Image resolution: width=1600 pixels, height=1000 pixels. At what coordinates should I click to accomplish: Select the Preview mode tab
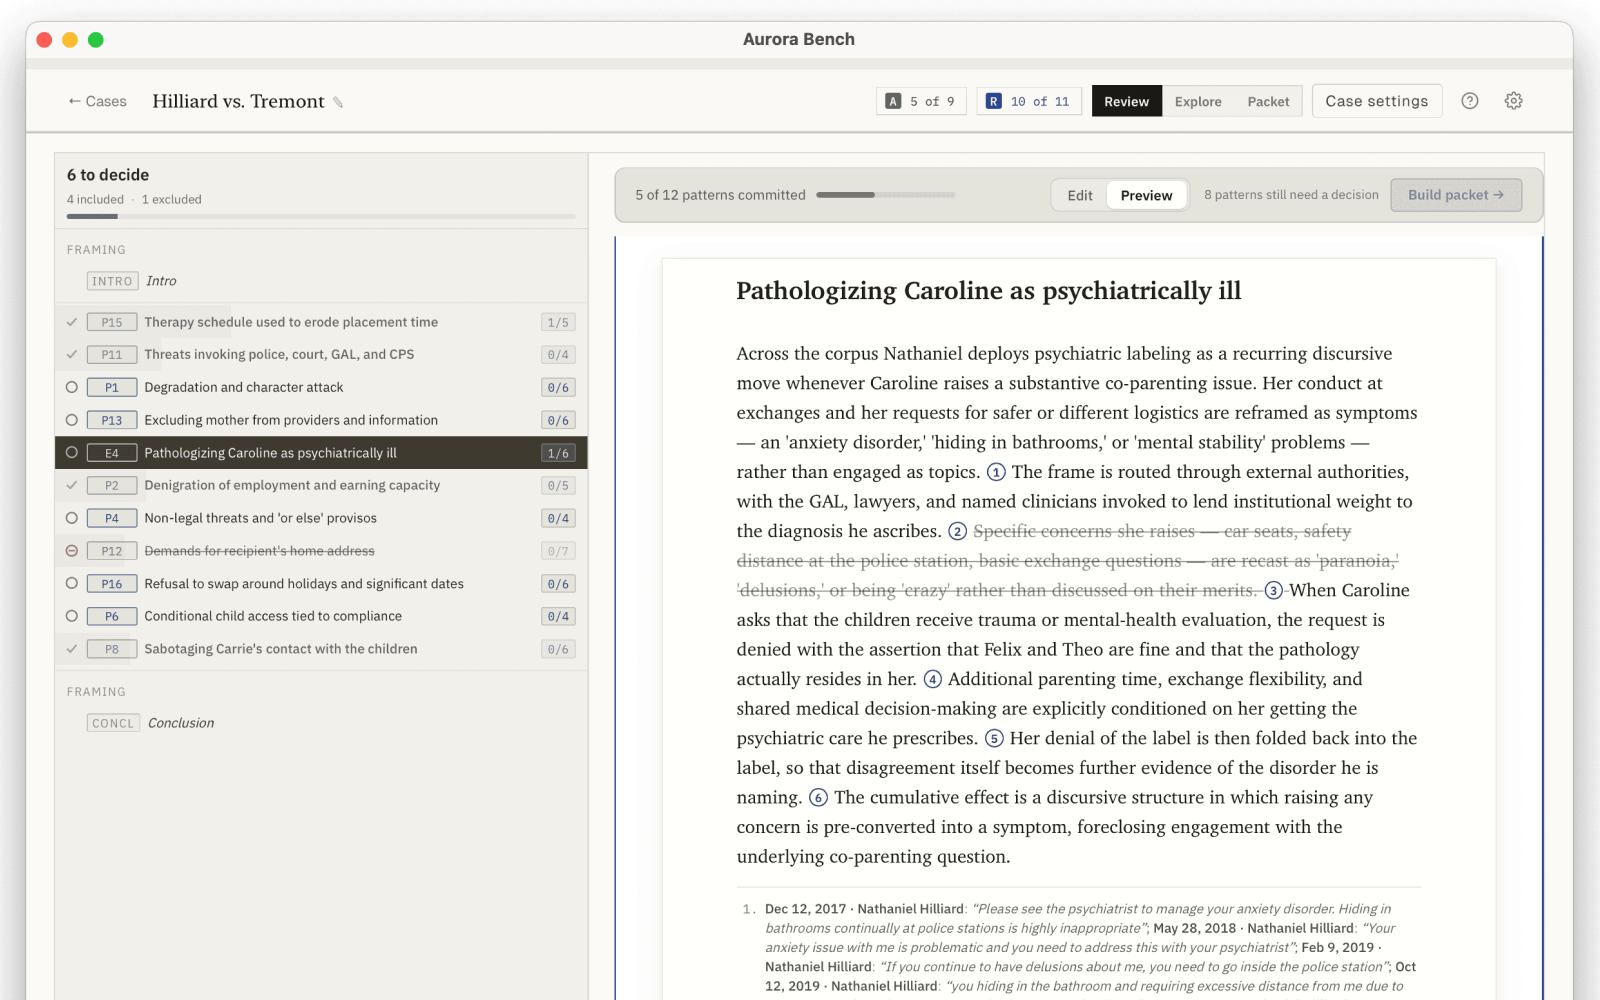1146,195
